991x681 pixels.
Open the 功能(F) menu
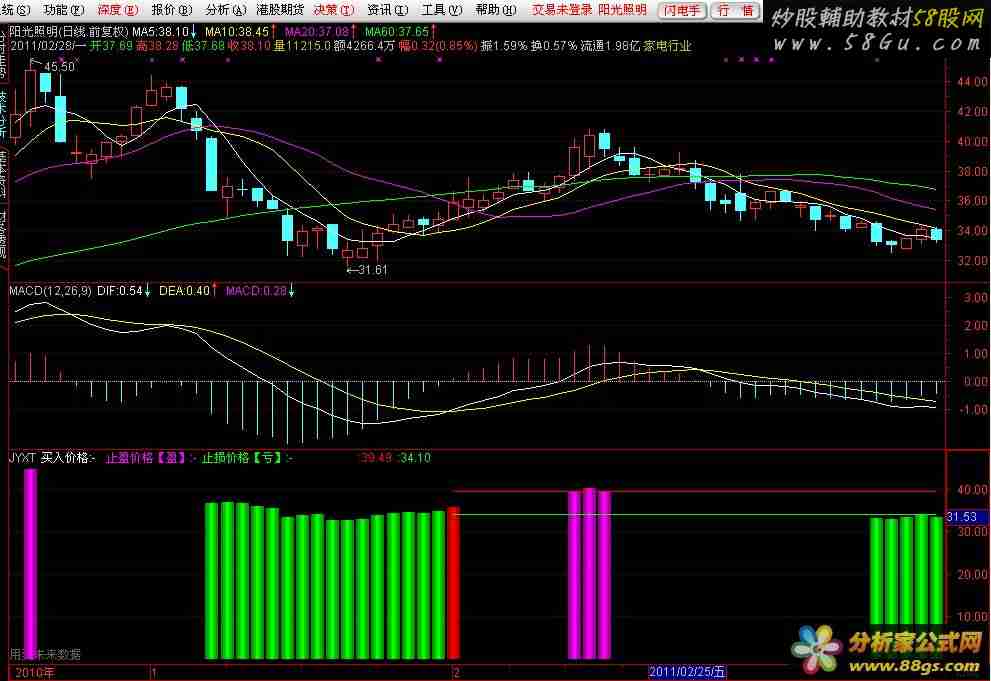point(64,10)
